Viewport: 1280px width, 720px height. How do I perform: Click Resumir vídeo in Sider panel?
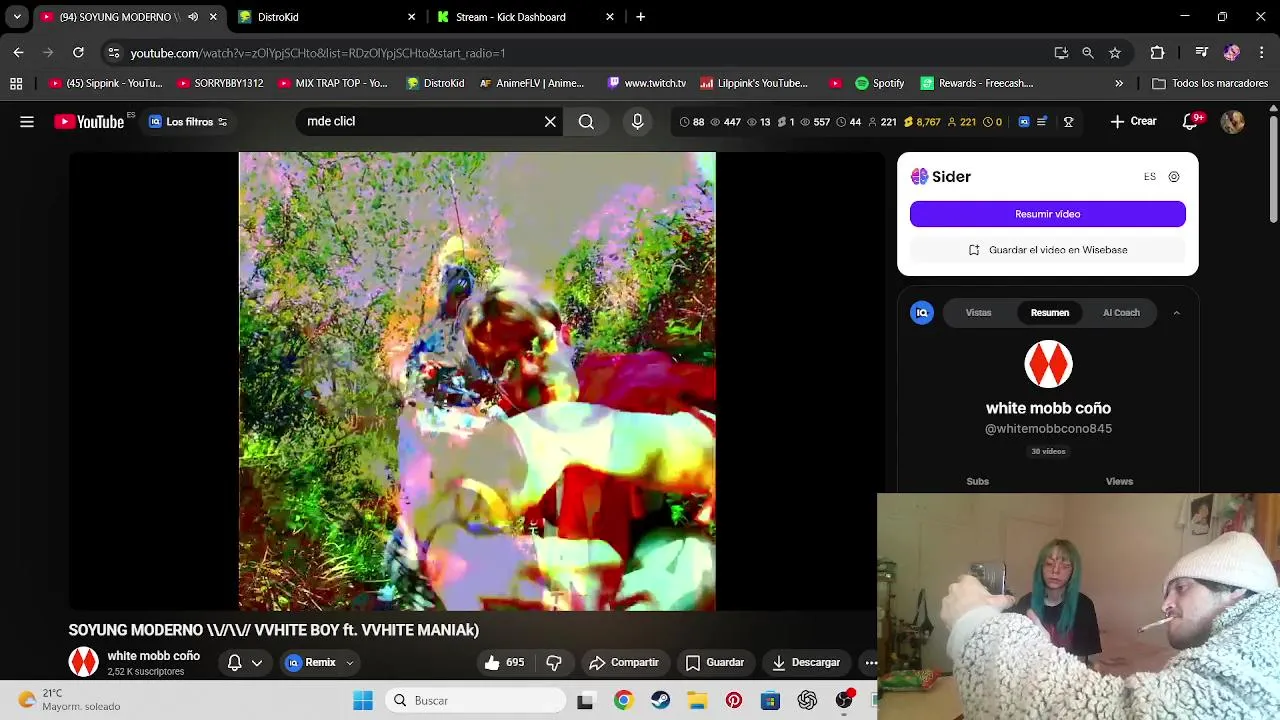(1047, 214)
